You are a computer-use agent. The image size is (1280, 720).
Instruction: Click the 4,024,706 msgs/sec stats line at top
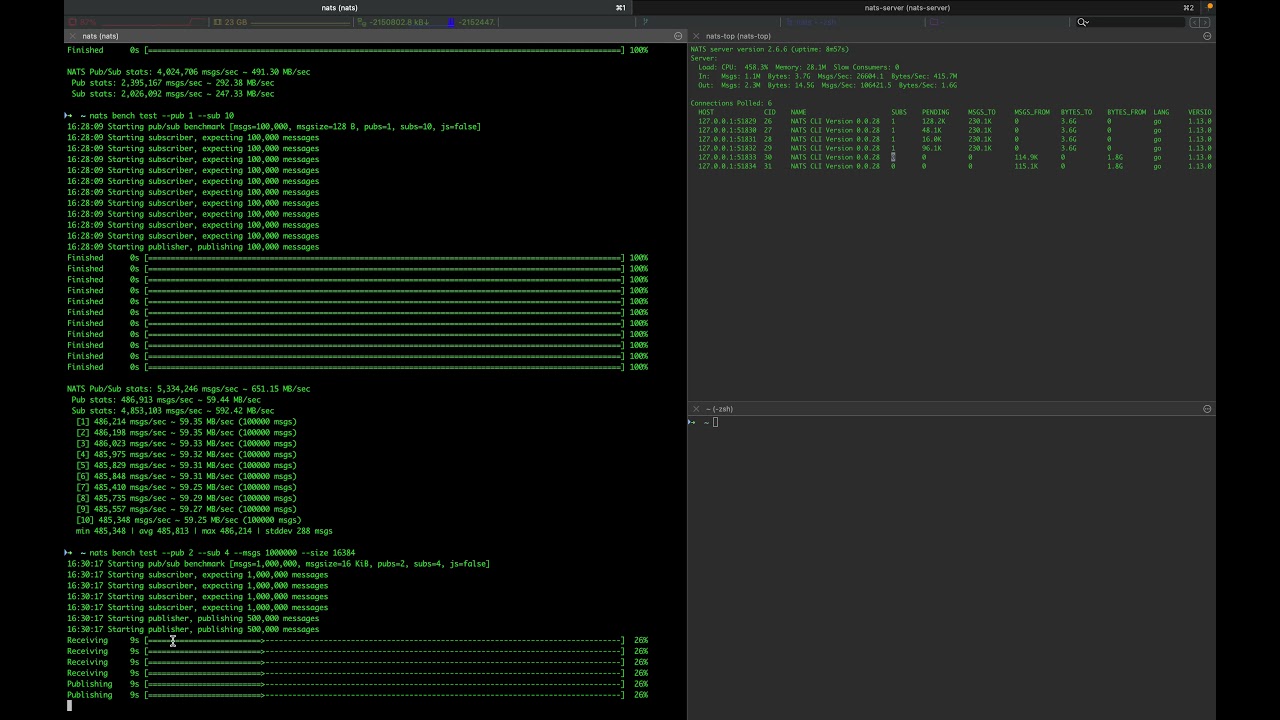[188, 72]
